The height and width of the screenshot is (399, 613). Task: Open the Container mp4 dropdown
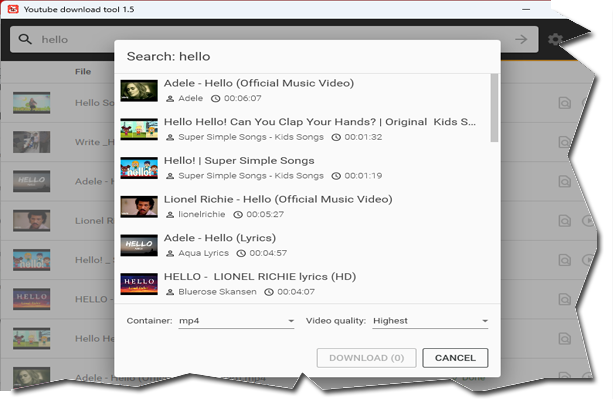pos(236,321)
